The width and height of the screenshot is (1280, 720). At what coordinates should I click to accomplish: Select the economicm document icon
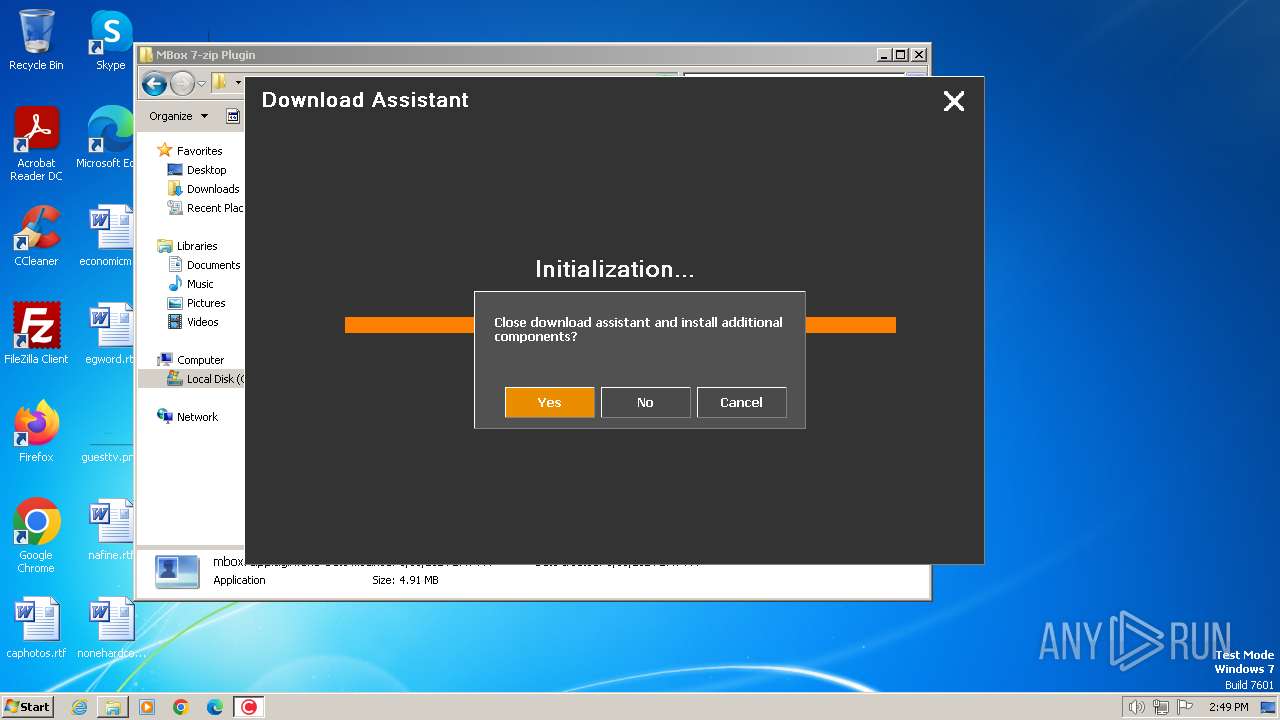106,236
